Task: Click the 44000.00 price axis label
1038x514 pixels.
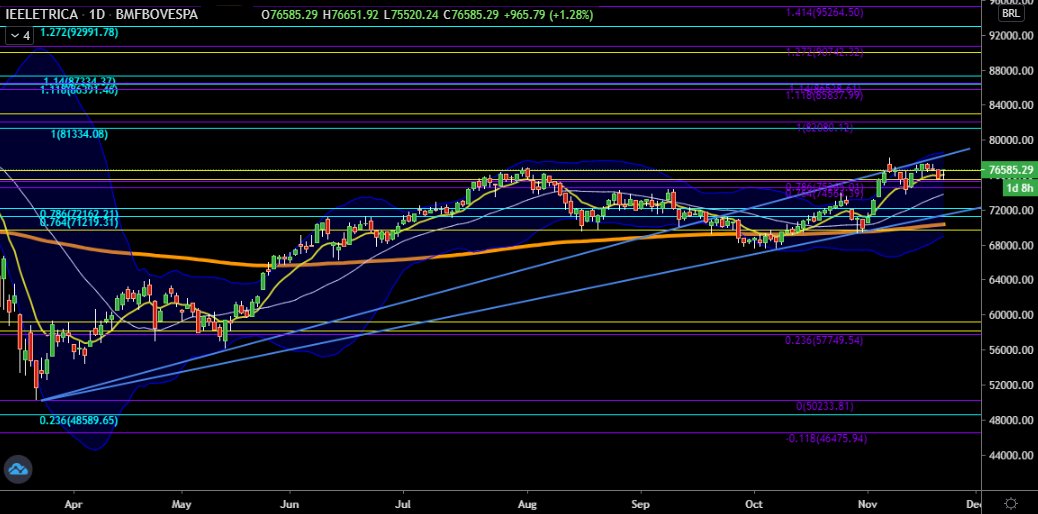Action: tap(1011, 455)
